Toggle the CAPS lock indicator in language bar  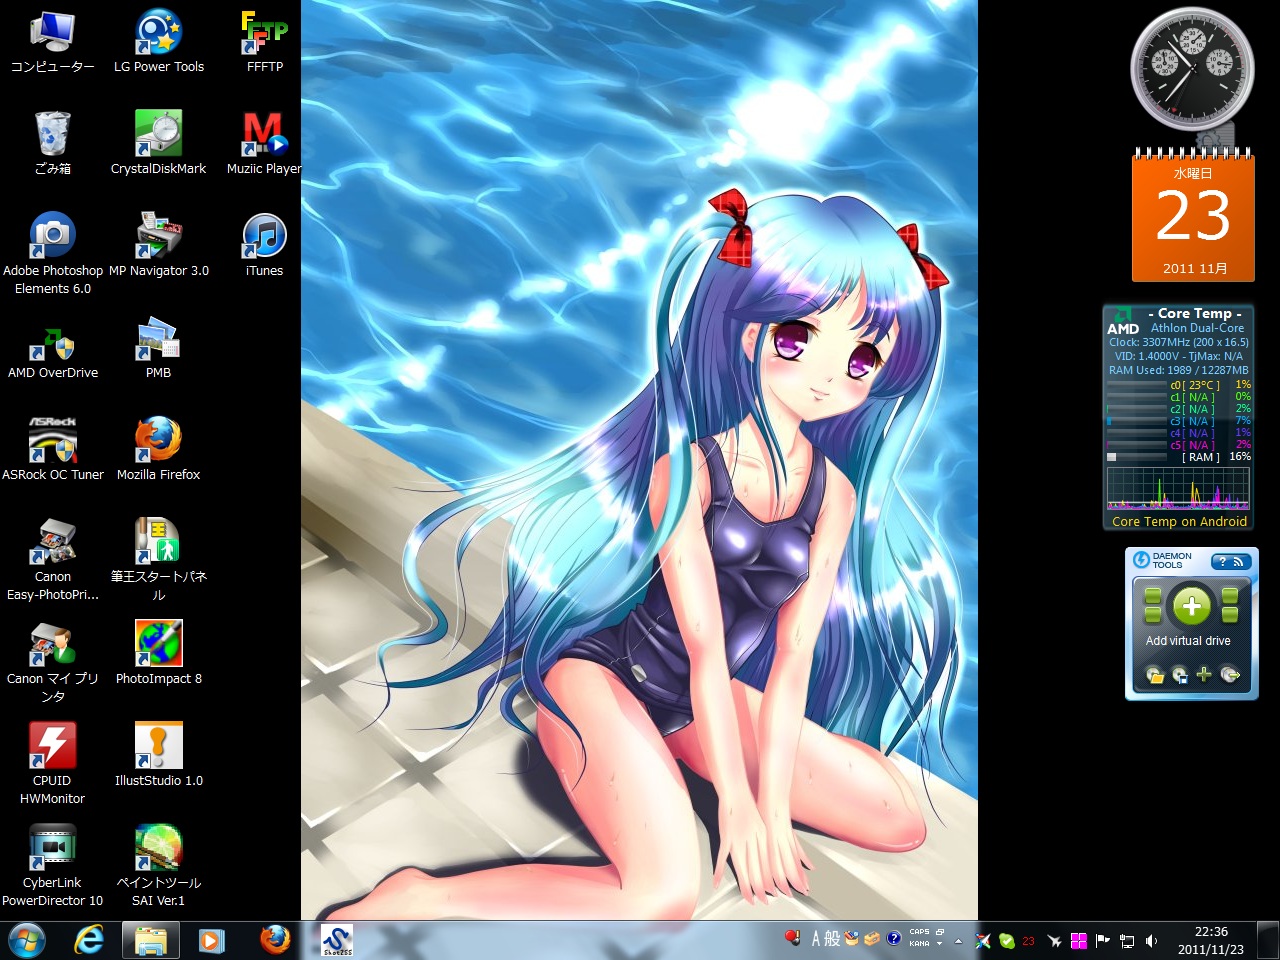click(919, 932)
